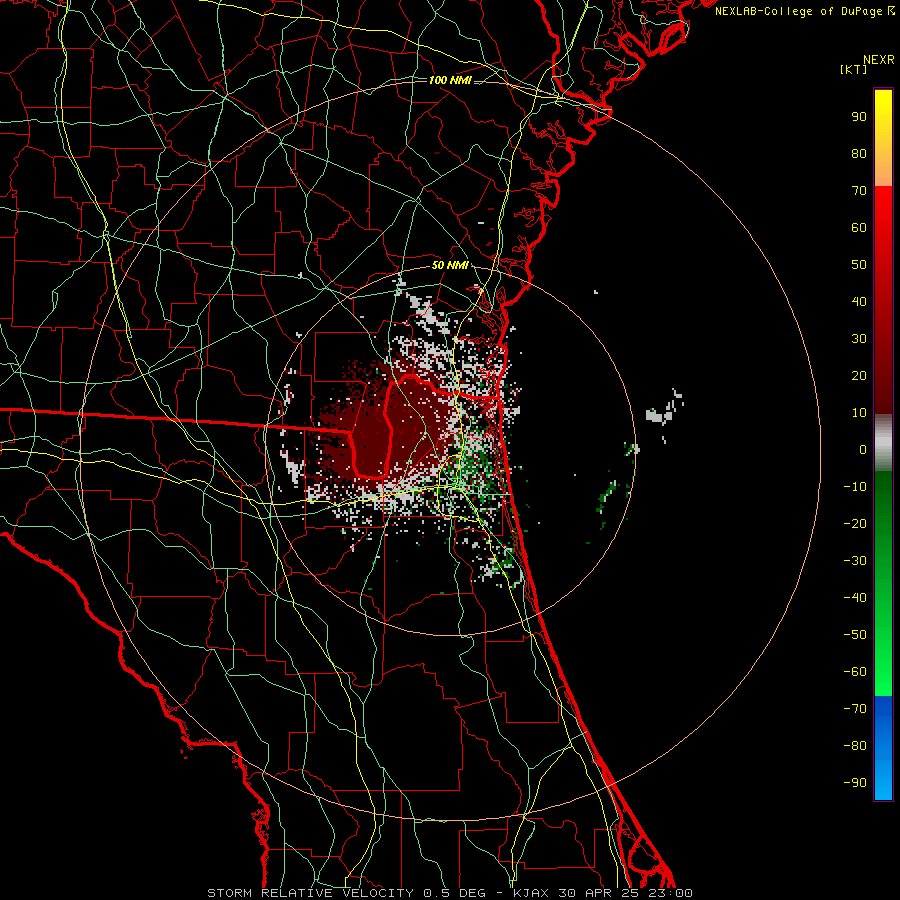Image resolution: width=900 pixels, height=900 pixels.
Task: Click the 40 value on velocity scale
Action: [x=859, y=302]
